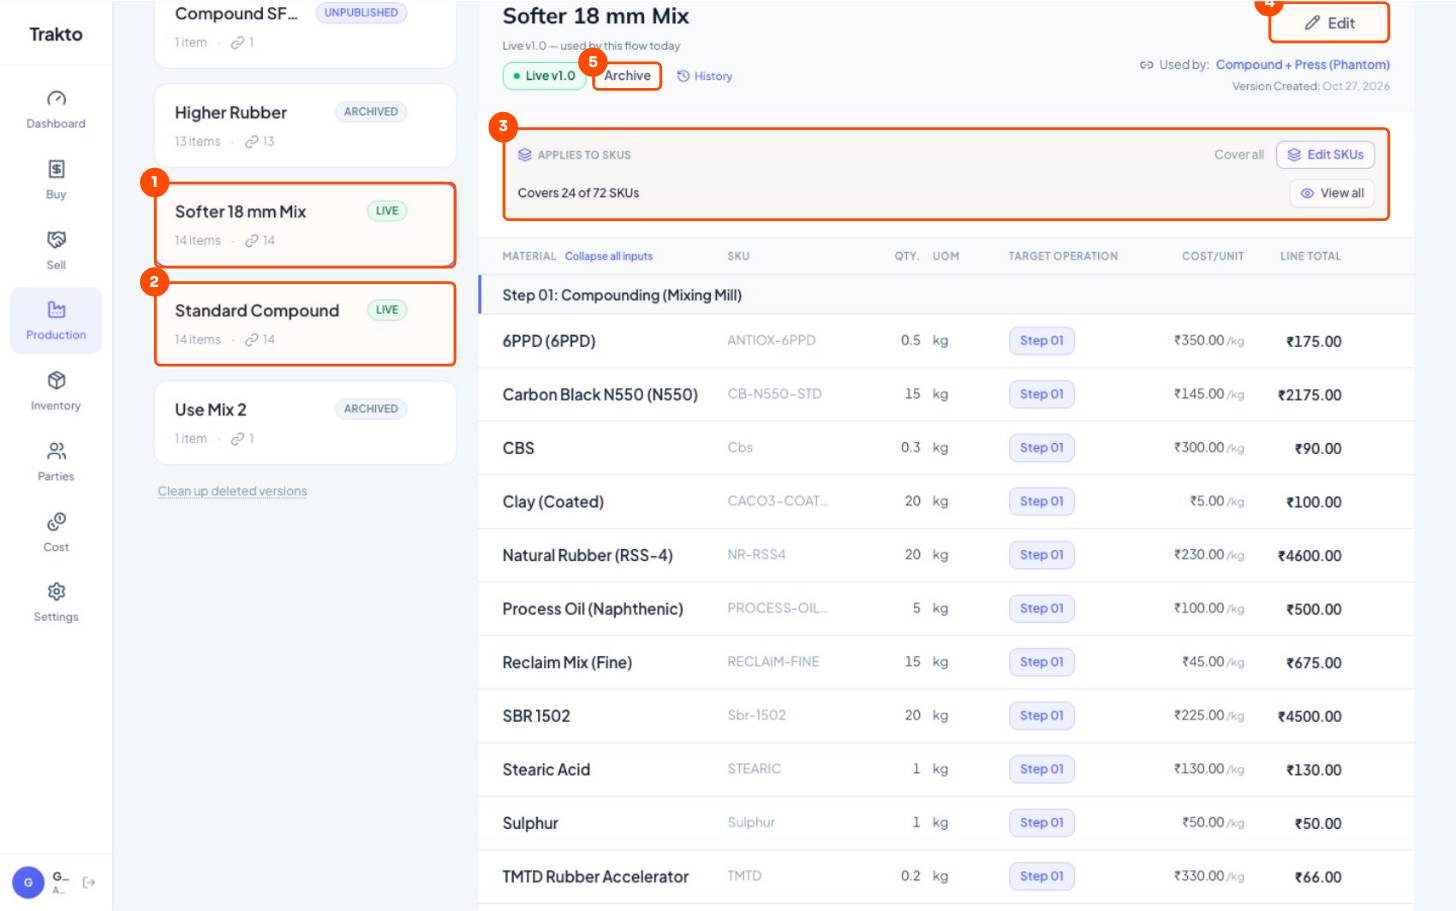The height and width of the screenshot is (911, 1456).
Task: Click Stearic Acid material name
Action: click(x=546, y=770)
